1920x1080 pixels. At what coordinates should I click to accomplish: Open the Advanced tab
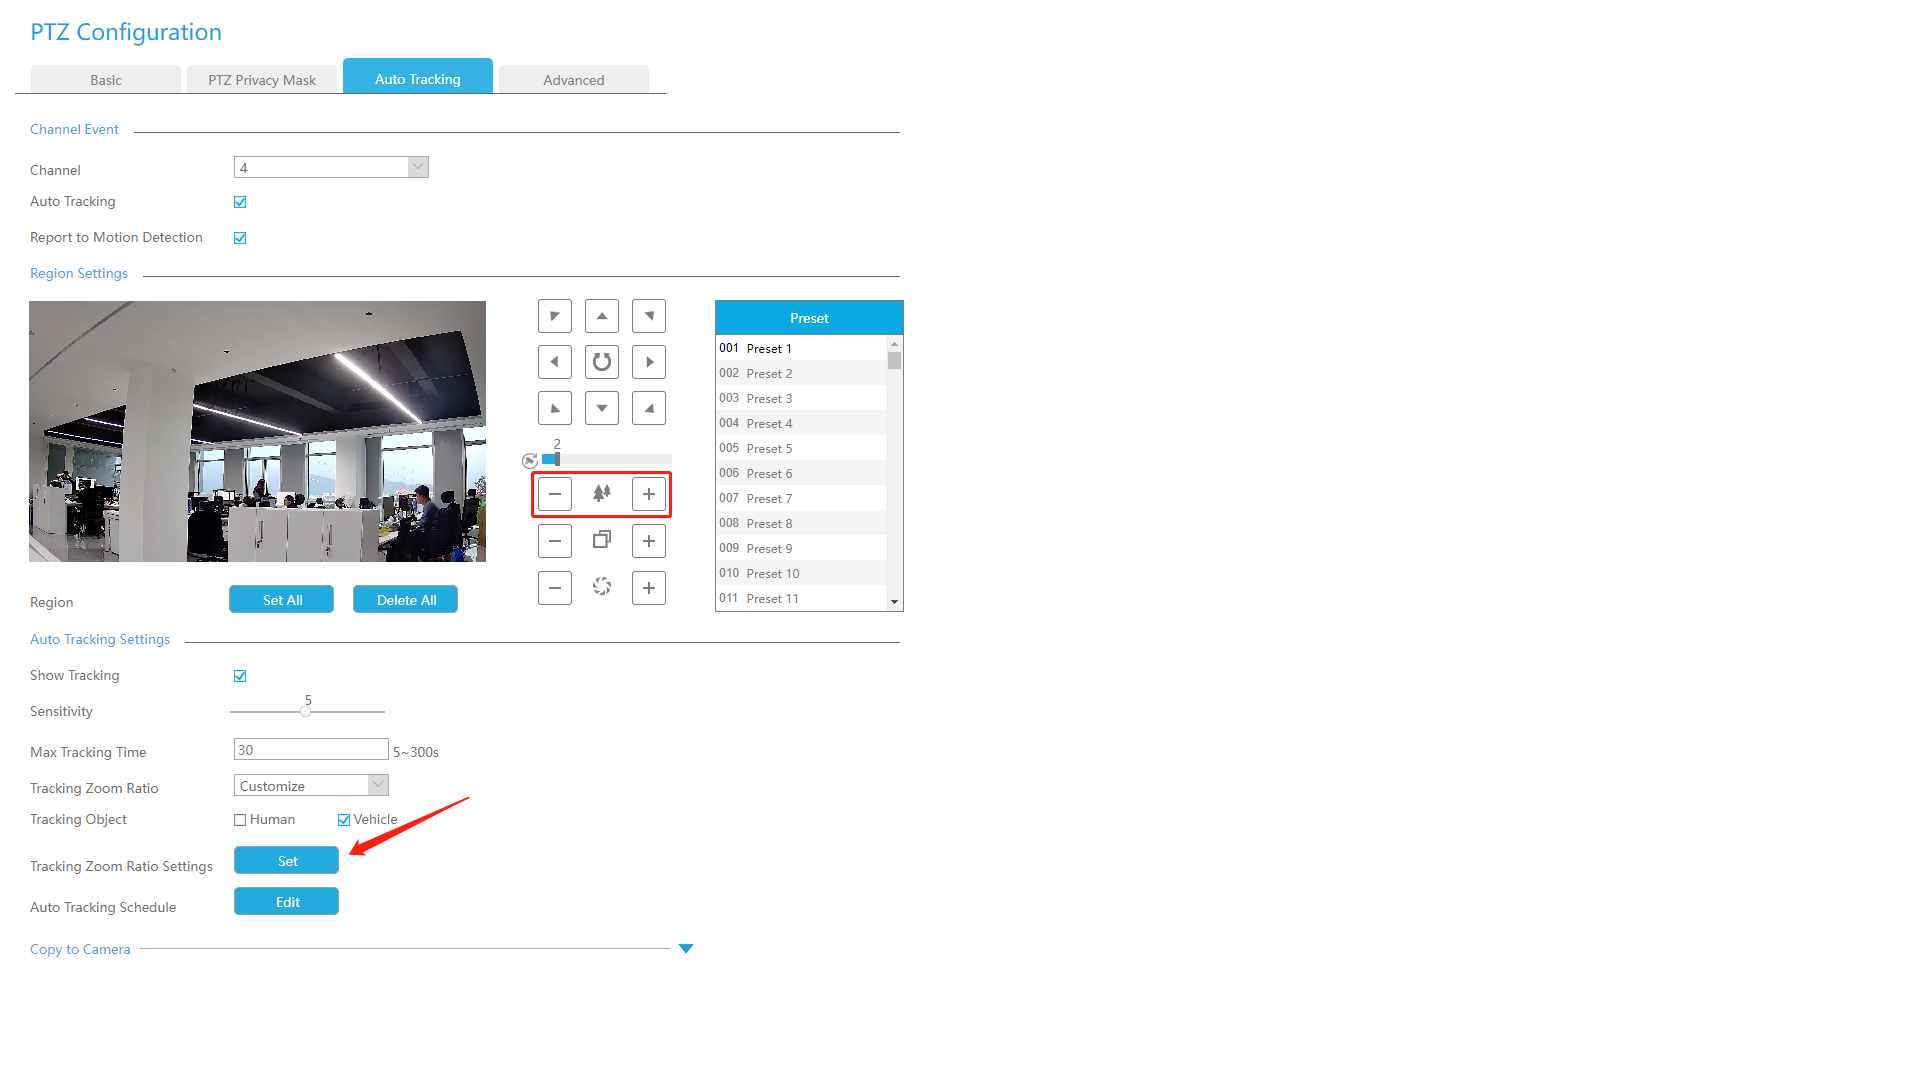pos(574,80)
